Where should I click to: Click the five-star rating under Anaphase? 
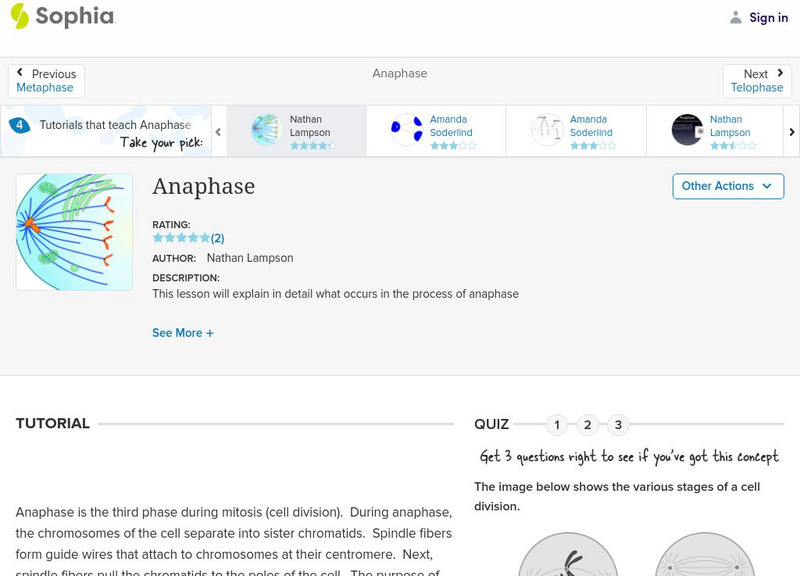tap(181, 238)
